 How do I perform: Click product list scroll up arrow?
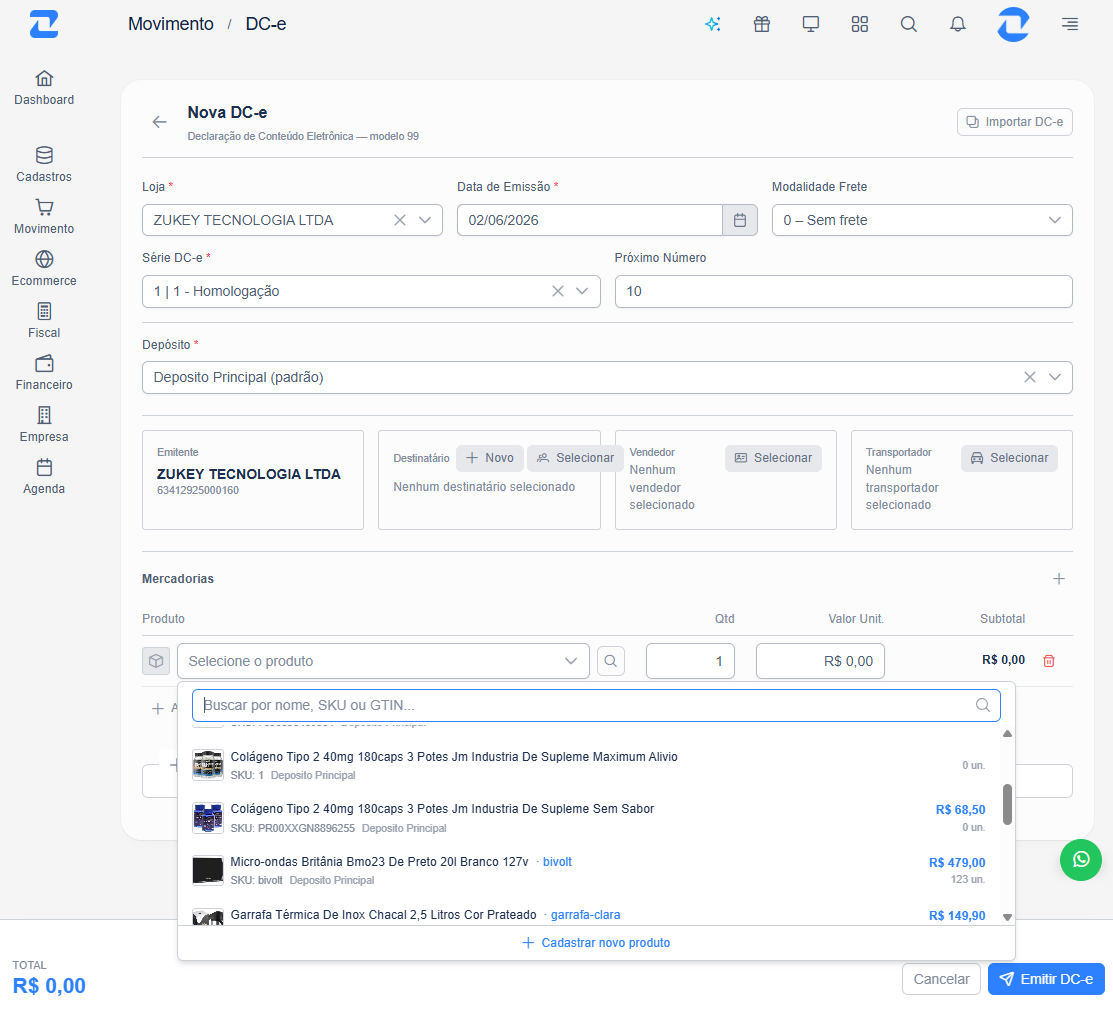[1007, 733]
